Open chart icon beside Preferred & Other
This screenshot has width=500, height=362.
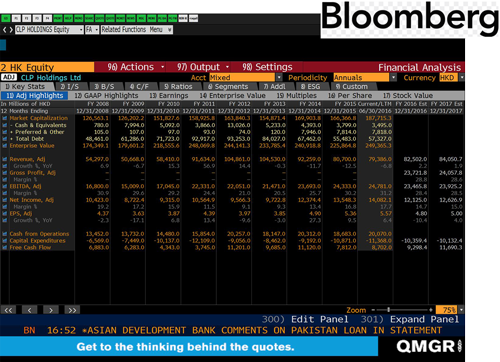click(5, 132)
